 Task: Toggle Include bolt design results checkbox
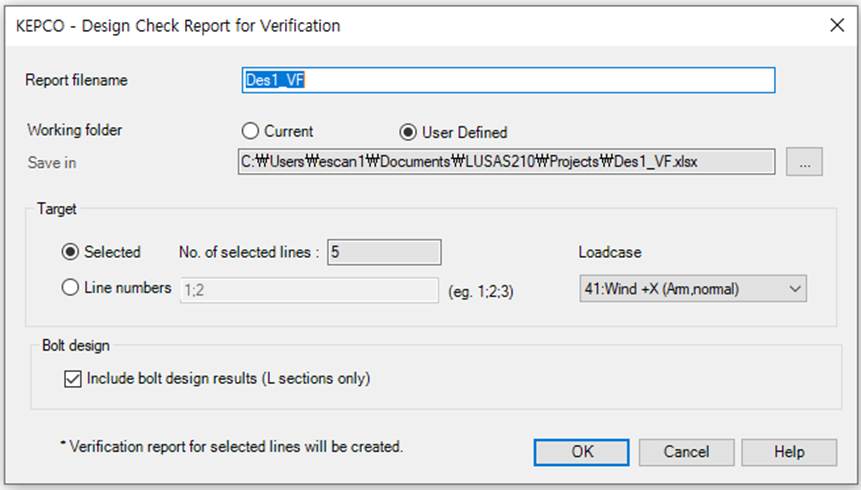point(74,378)
